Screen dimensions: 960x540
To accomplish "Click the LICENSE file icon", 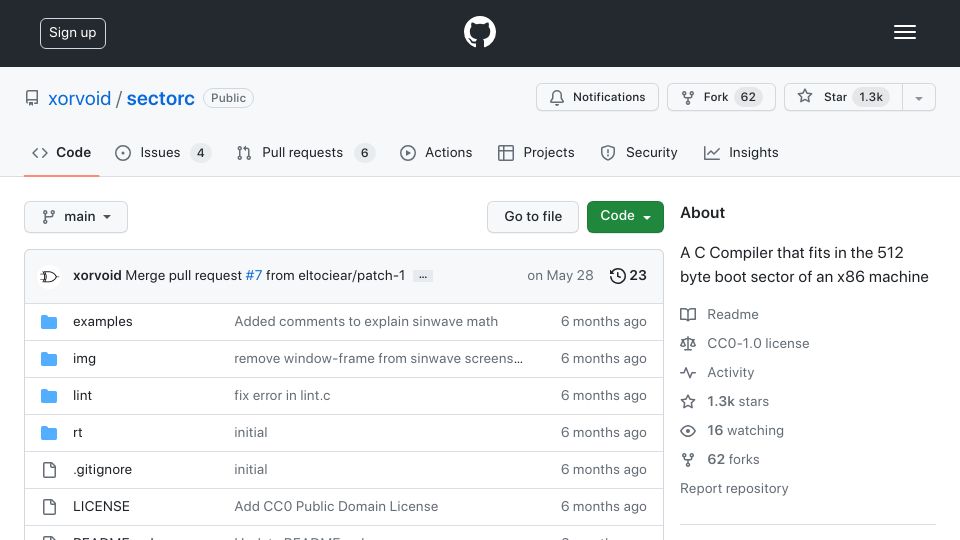I will pyautogui.click(x=49, y=506).
